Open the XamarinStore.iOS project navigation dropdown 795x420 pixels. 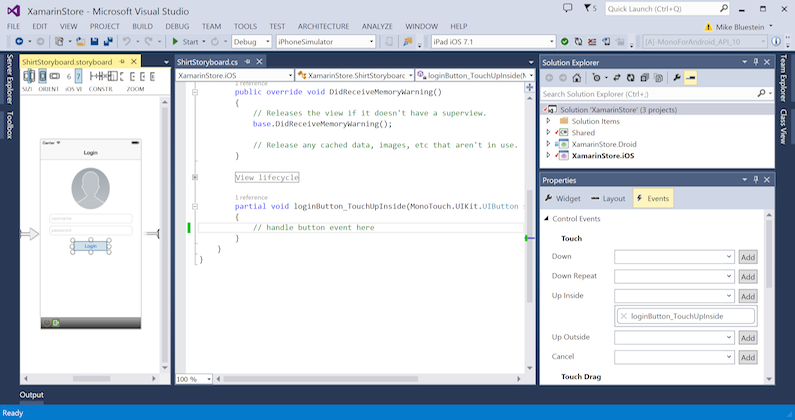click(x=235, y=75)
